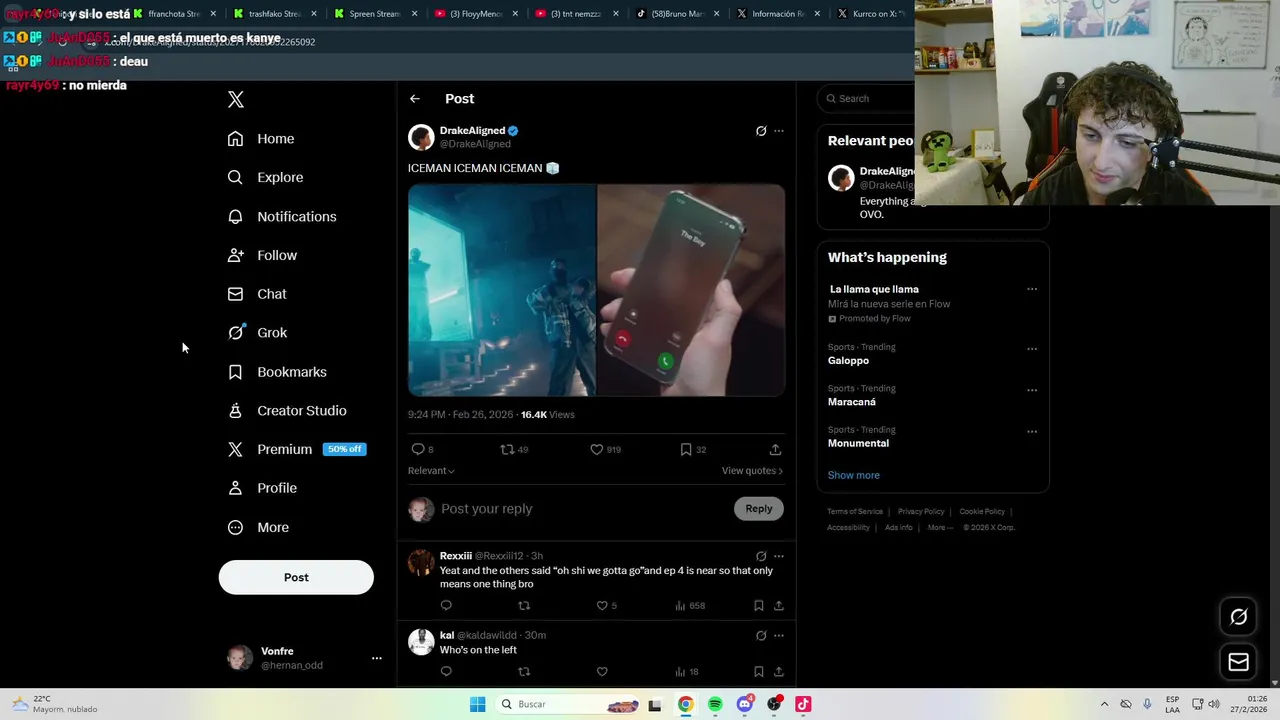Switch to trashfako Stream tab
Screen dimensions: 1280x720
pos(275,14)
